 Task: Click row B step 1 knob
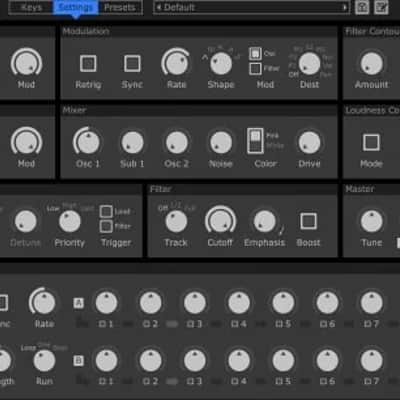pyautogui.click(x=106, y=361)
